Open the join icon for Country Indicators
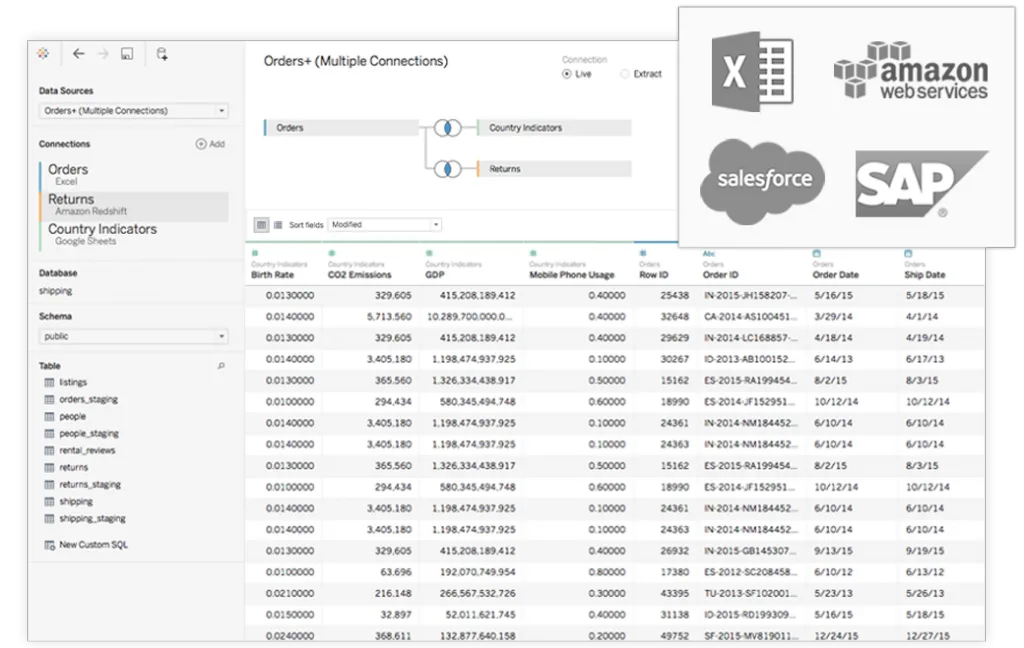This screenshot has width=1024, height=648. [449, 128]
